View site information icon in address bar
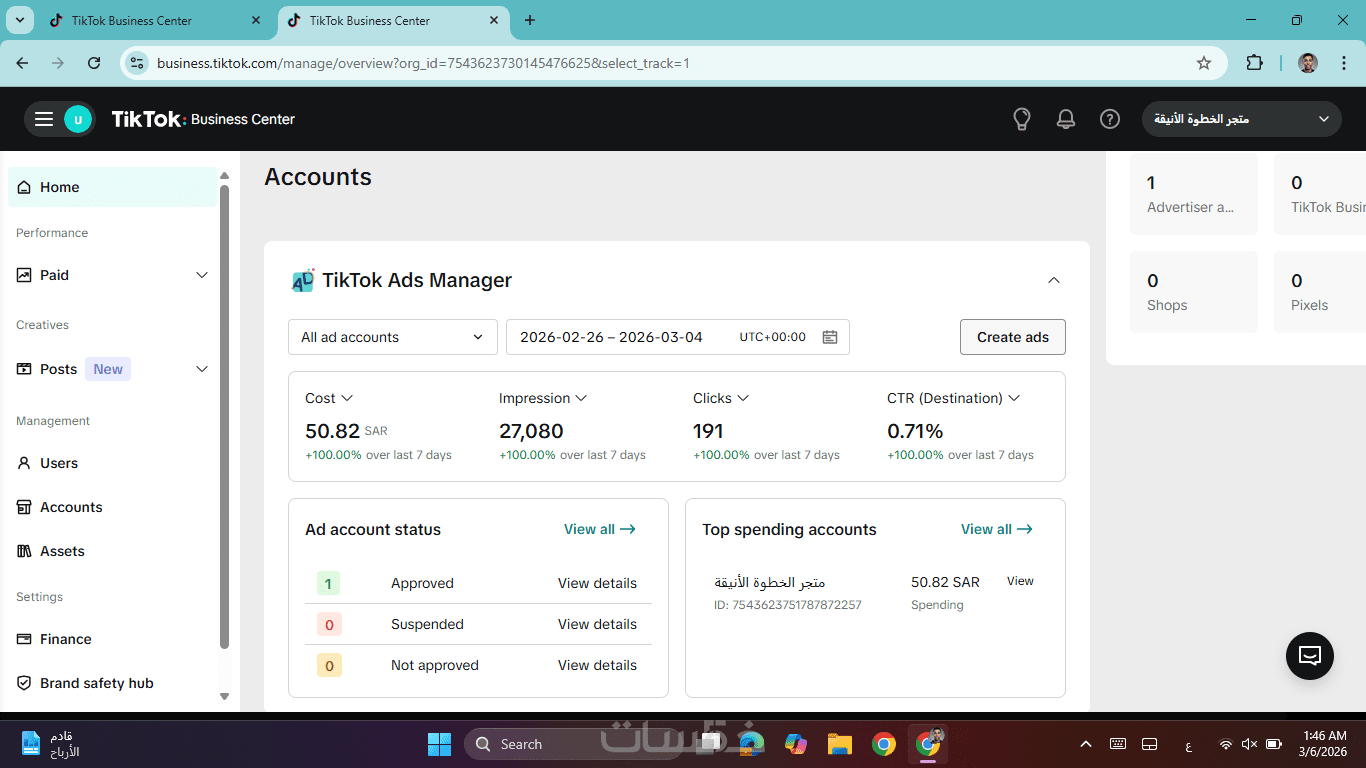Viewport: 1366px width, 768px height. [x=135, y=63]
